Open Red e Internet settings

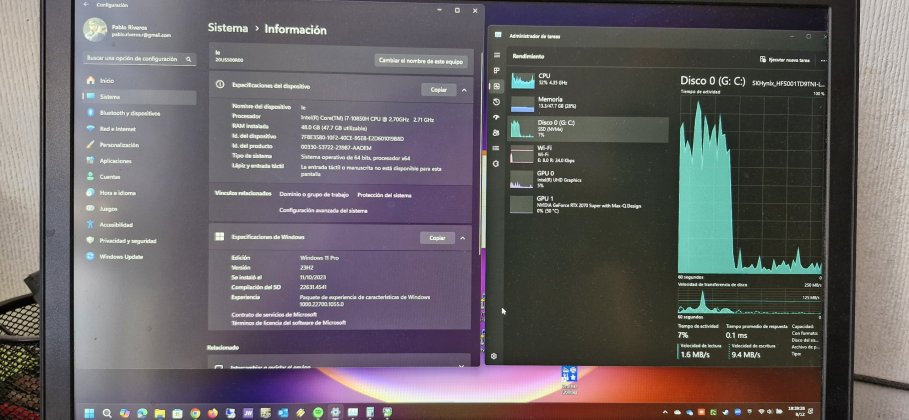click(139, 129)
